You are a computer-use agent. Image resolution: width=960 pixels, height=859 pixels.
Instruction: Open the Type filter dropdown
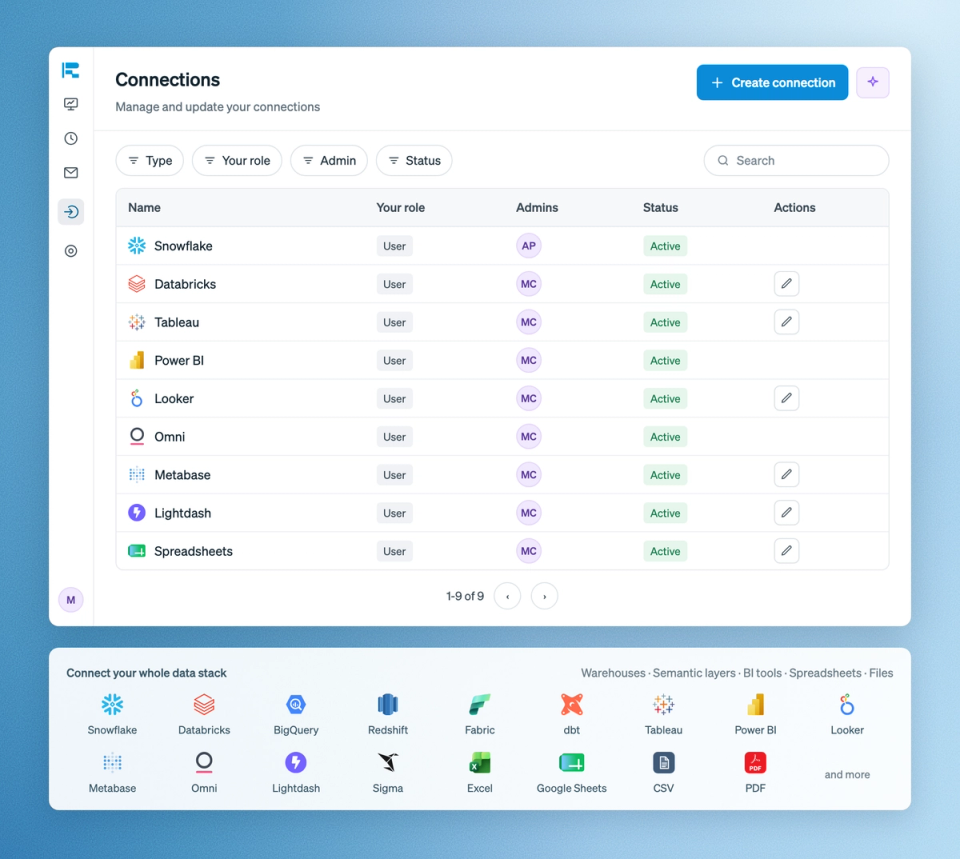150,160
